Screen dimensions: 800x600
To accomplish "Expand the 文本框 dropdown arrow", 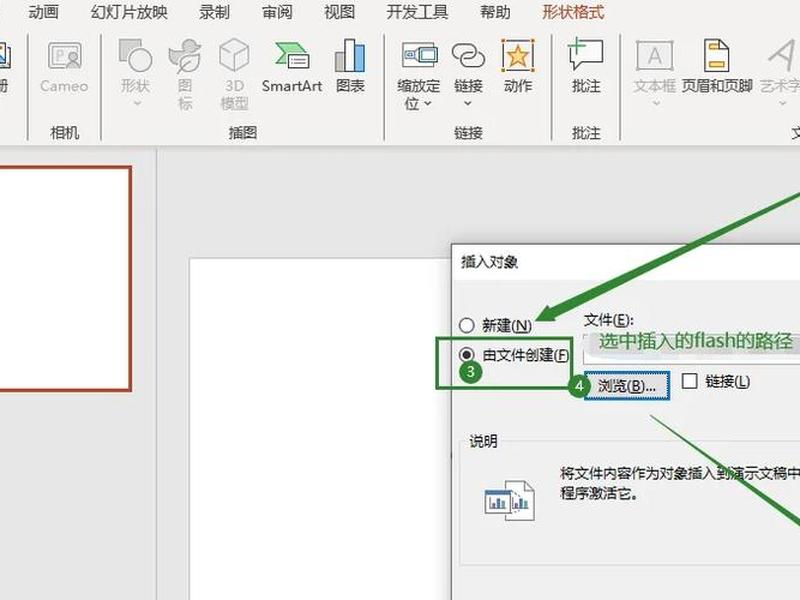I will [657, 104].
